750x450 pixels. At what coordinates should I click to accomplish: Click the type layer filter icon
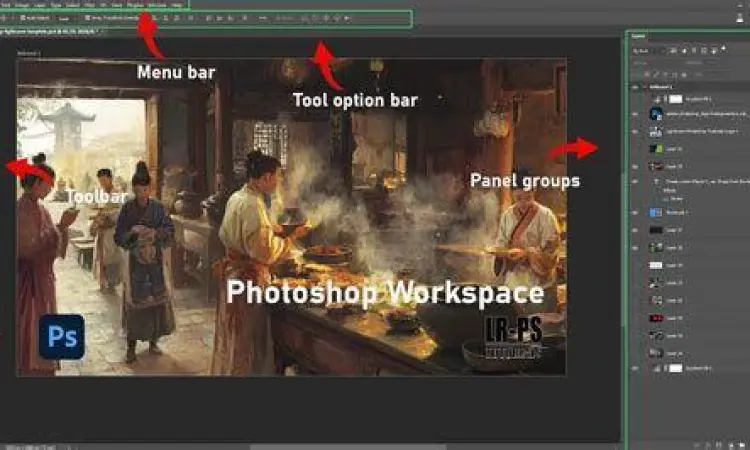(x=686, y=49)
